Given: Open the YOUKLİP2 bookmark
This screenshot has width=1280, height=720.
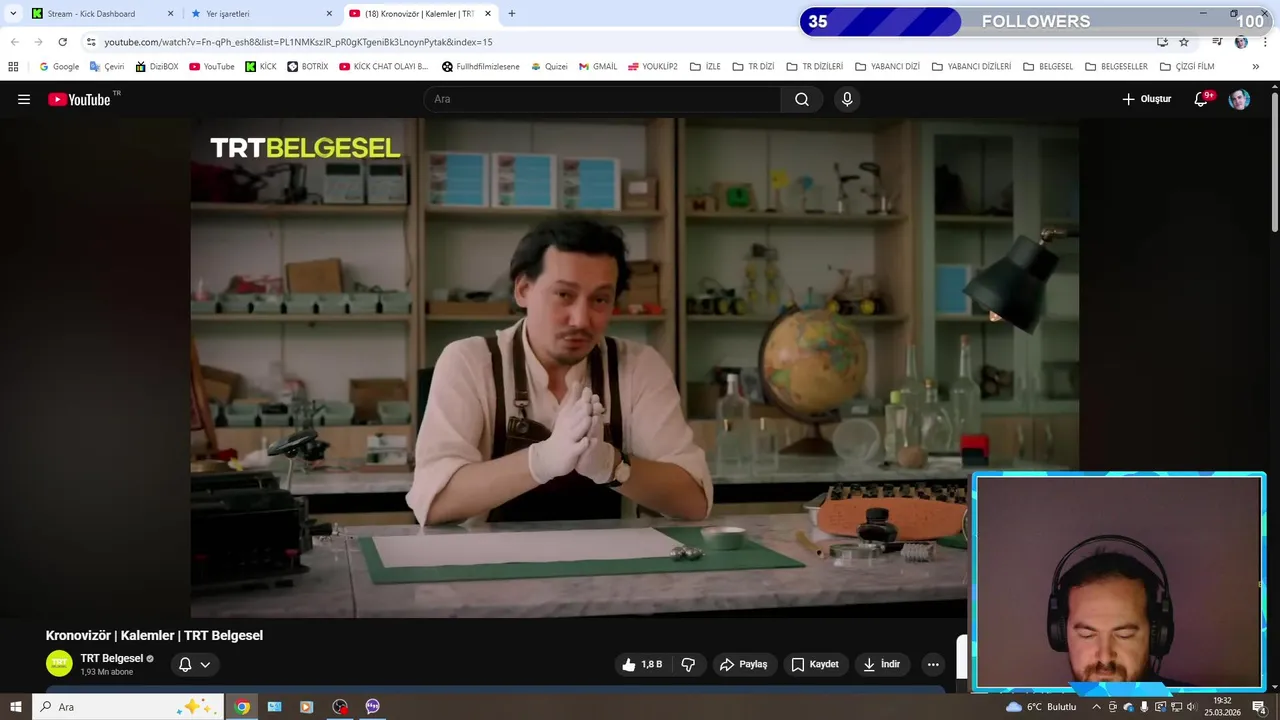Looking at the screenshot, I should click(x=652, y=67).
